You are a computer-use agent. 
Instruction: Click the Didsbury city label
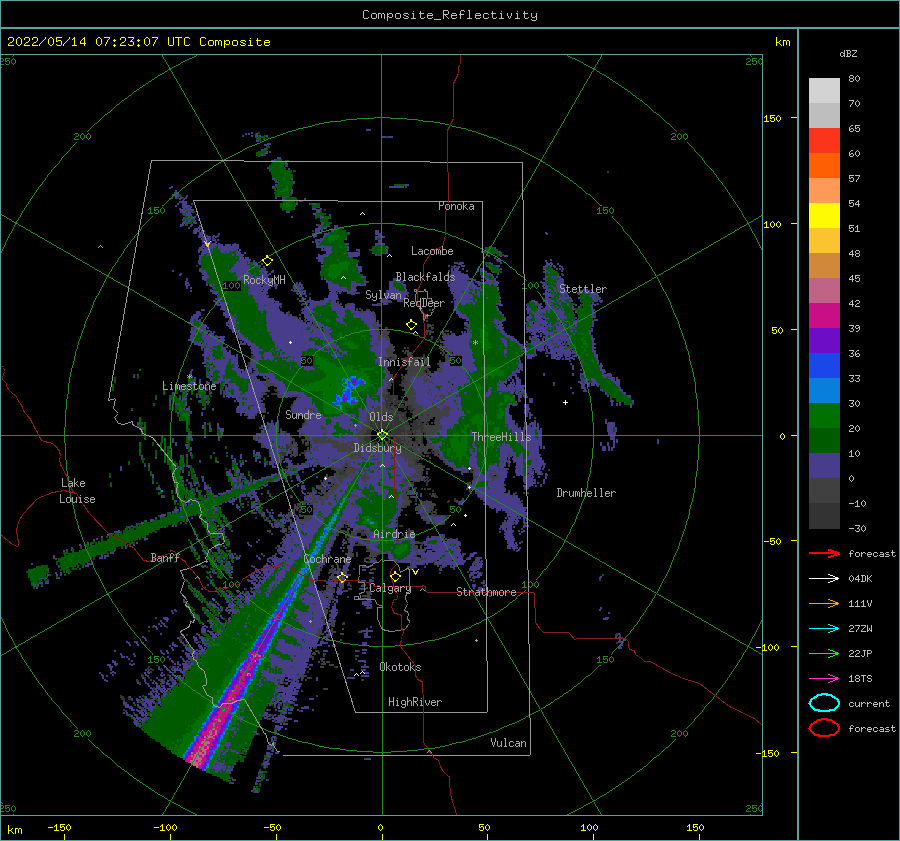click(377, 448)
